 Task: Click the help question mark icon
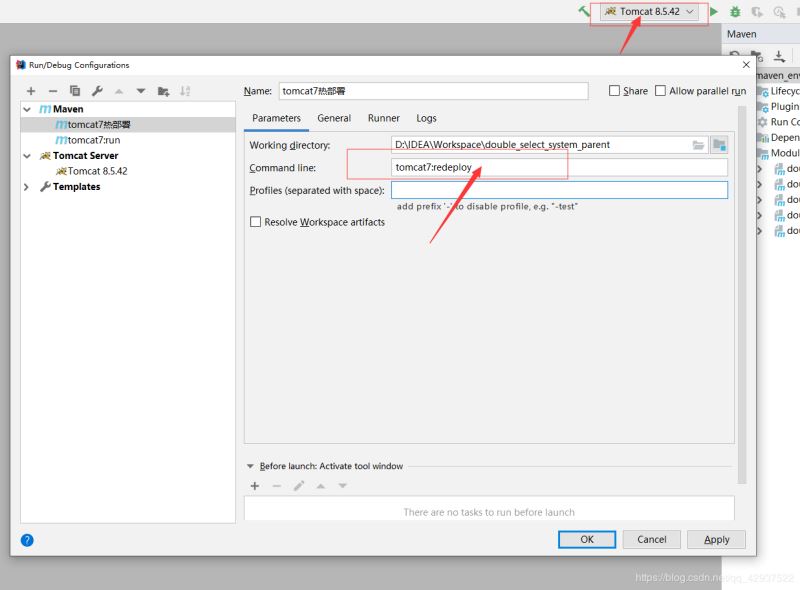point(27,540)
